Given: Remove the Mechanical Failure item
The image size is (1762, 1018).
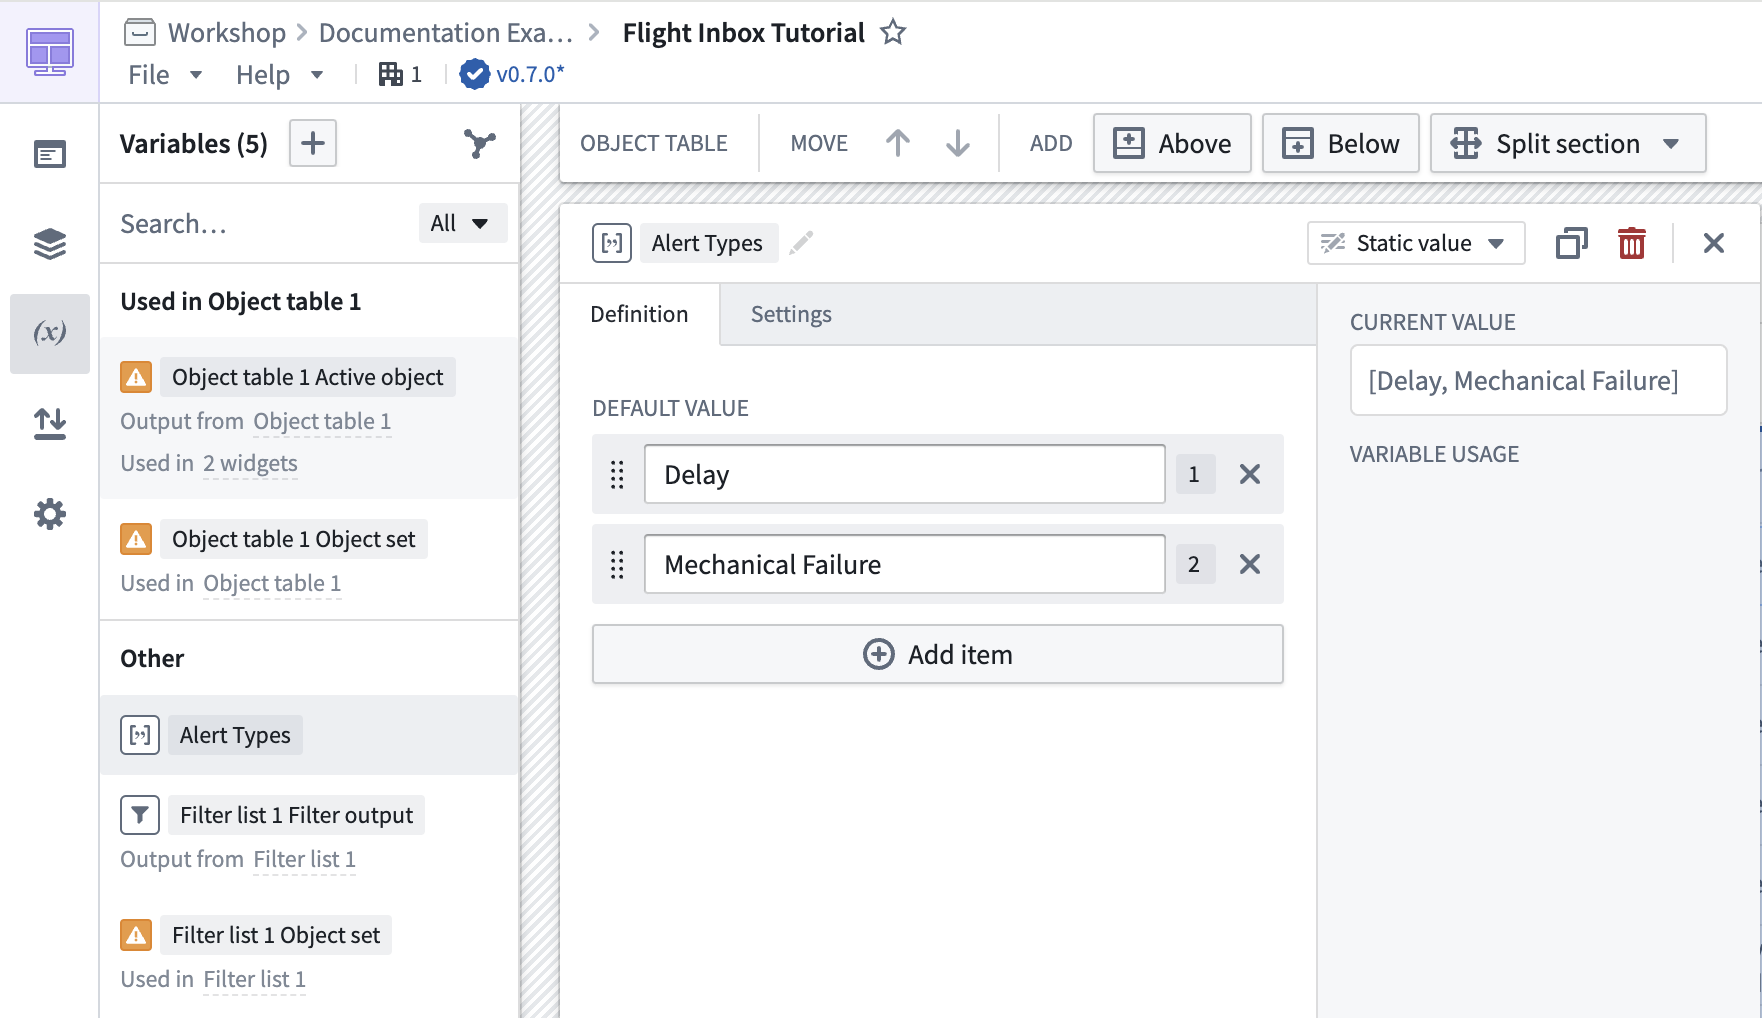Looking at the screenshot, I should (1250, 564).
